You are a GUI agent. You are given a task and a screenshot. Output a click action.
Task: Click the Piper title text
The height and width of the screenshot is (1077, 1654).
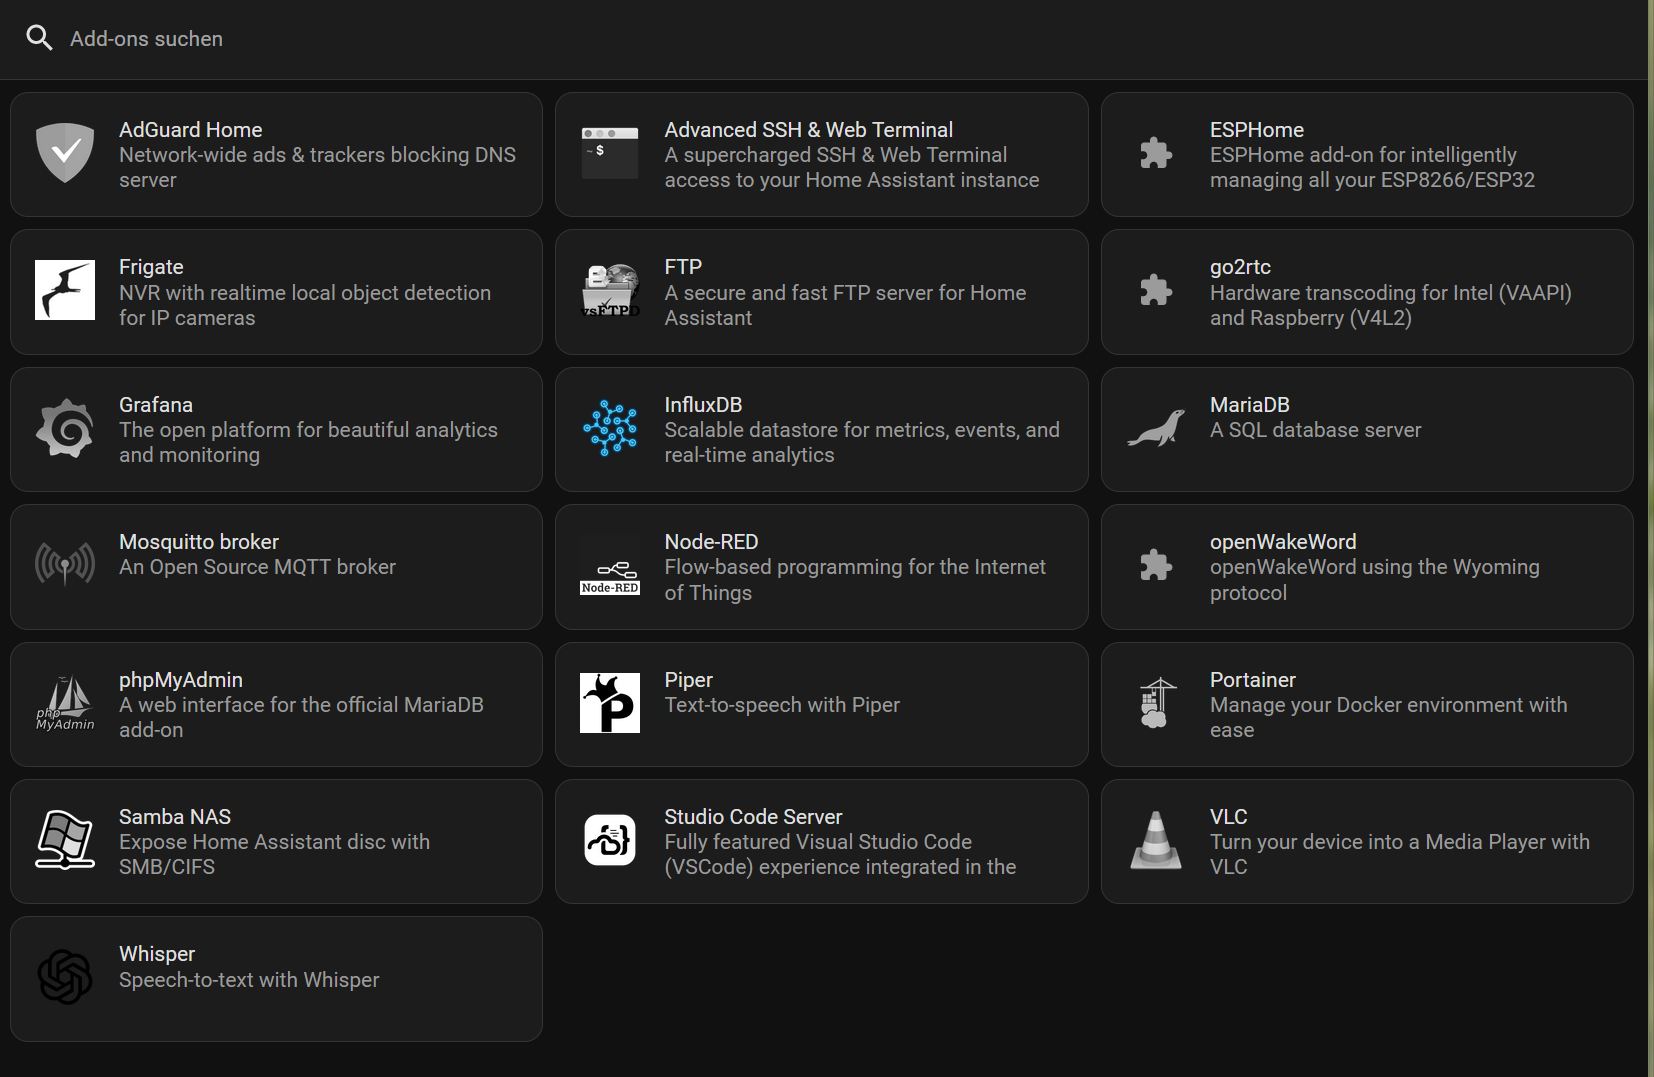688,680
